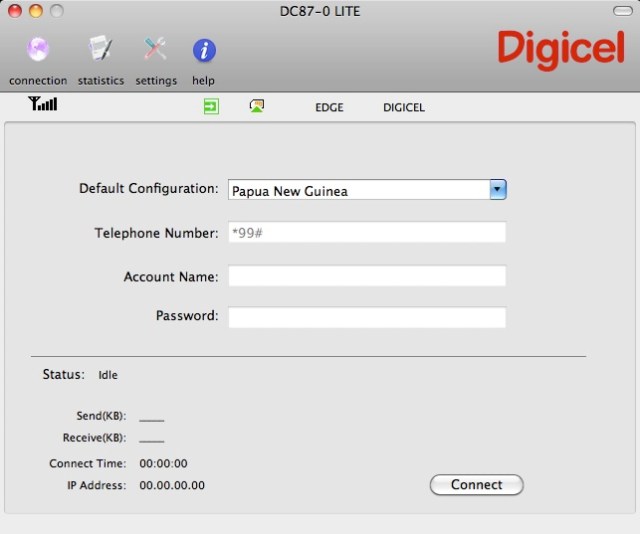The width and height of the screenshot is (640, 534).
Task: Click the DIGICEL operator name label
Action: click(404, 107)
